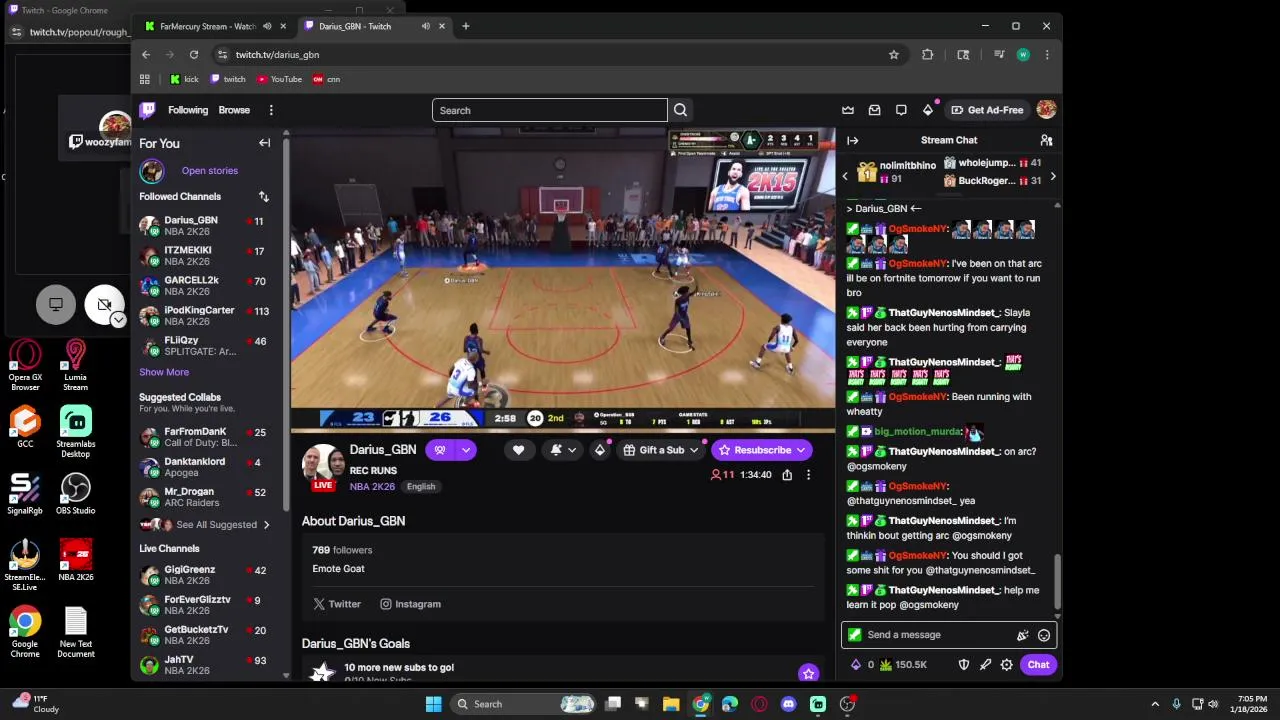Open notification bell dropdown
Viewport: 1280px width, 720px height.
point(563,450)
